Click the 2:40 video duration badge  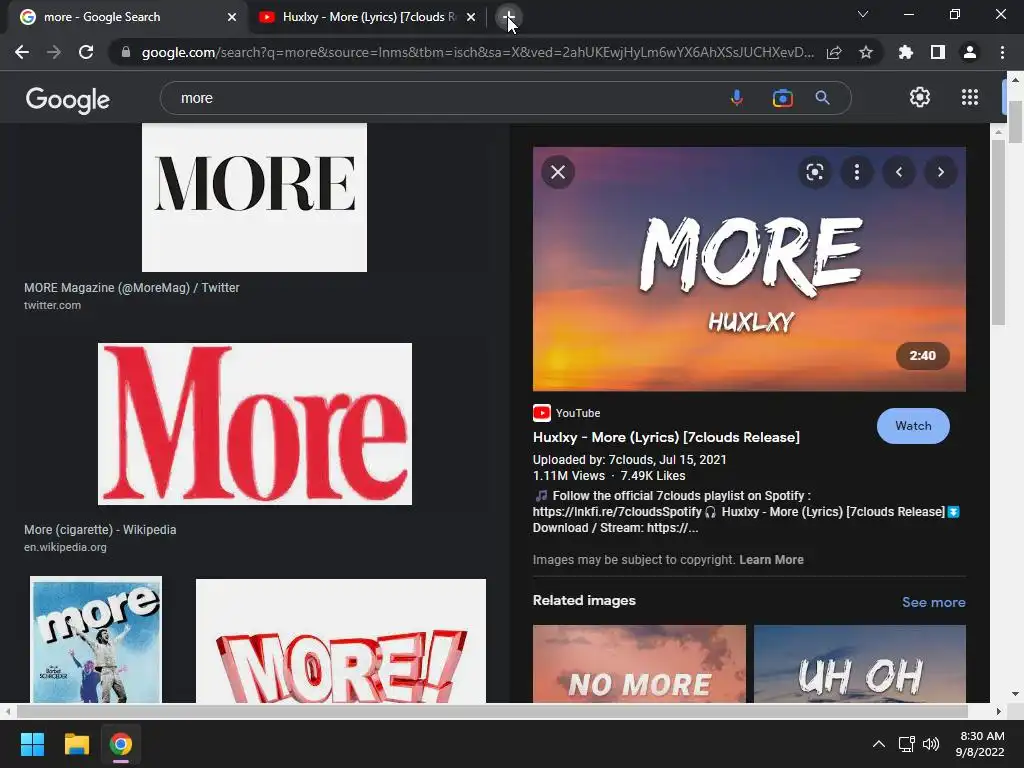[922, 356]
